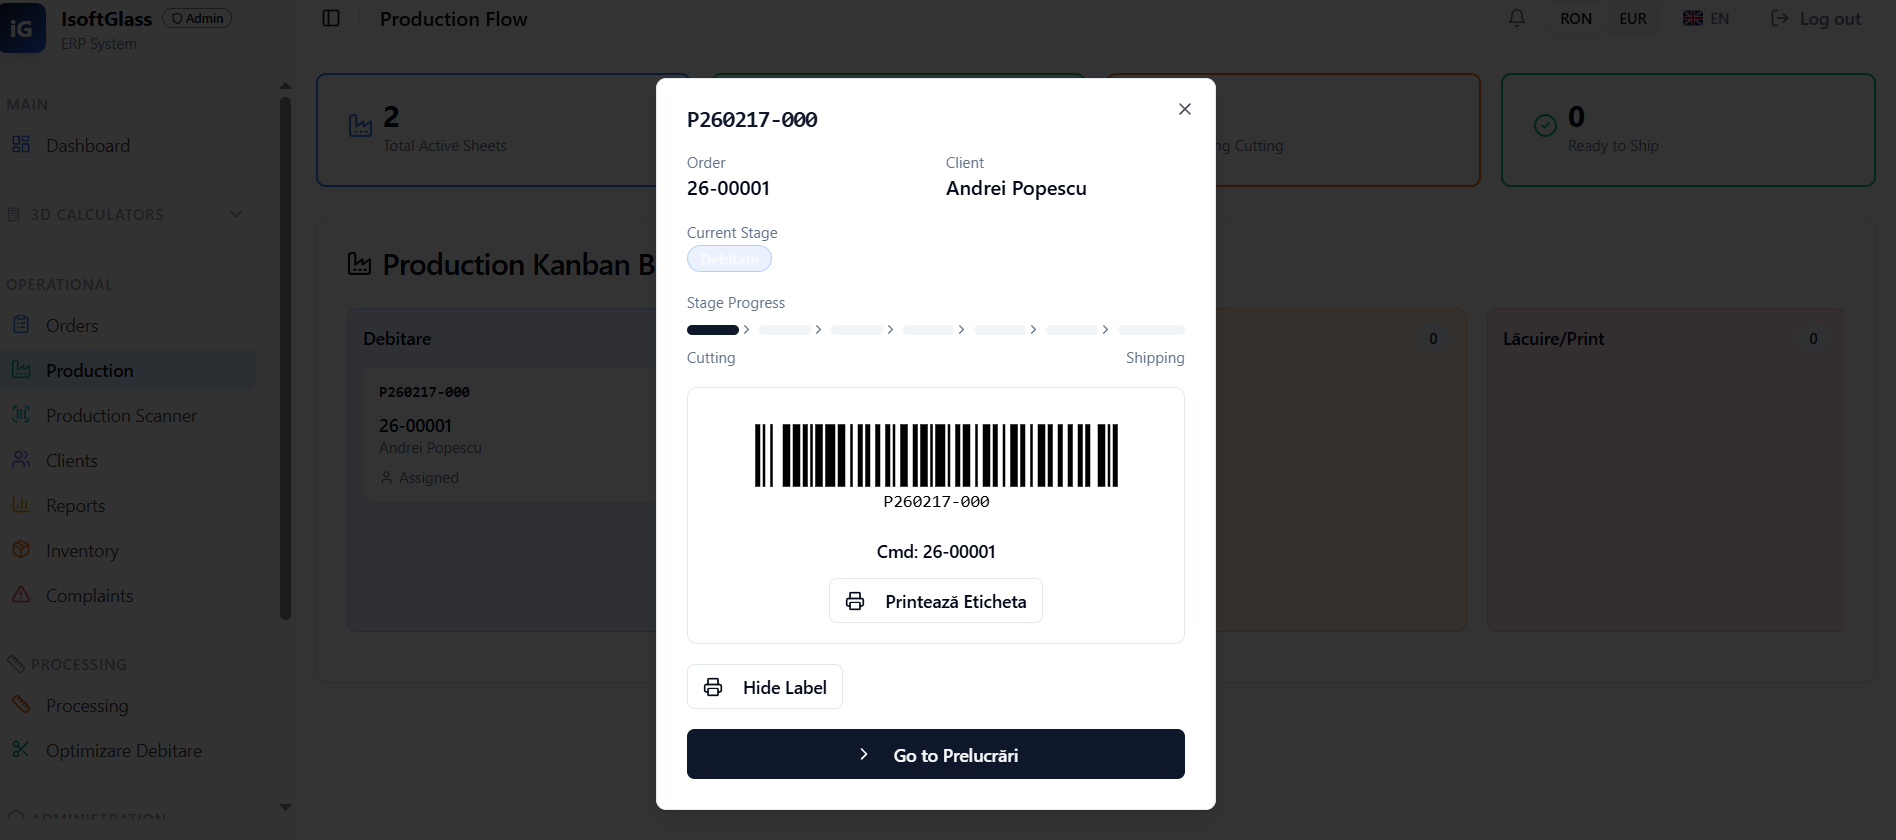Close the P260217-000 dialog
Viewport: 1896px width, 840px height.
[1184, 109]
